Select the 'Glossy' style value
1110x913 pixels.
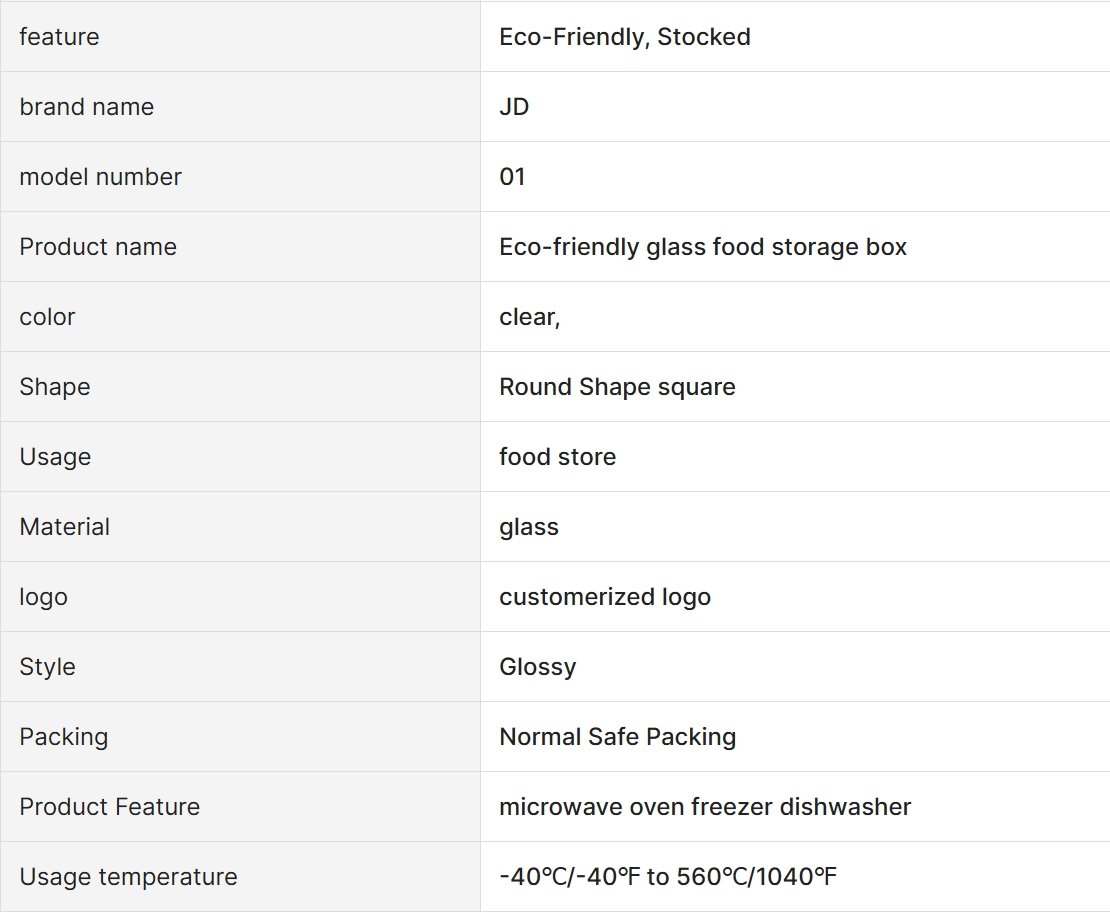pyautogui.click(x=537, y=667)
